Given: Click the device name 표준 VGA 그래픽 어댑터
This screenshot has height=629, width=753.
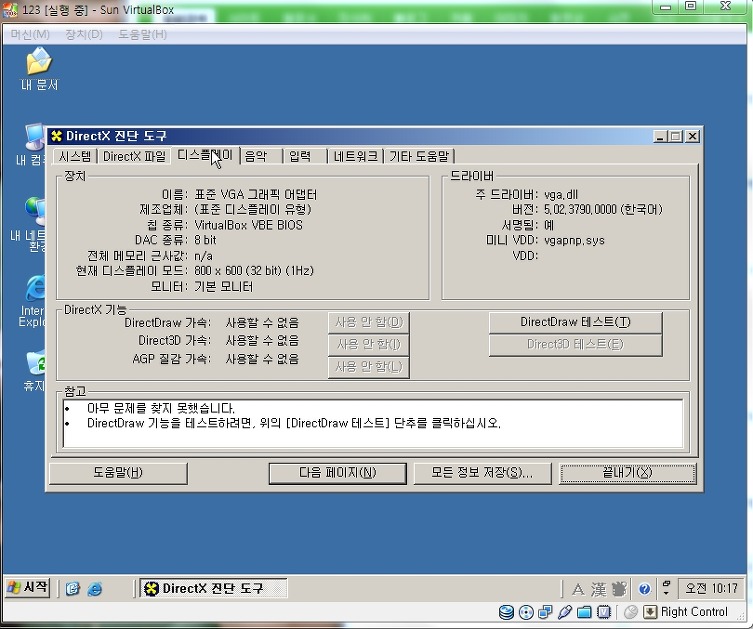Looking at the screenshot, I should [255, 195].
